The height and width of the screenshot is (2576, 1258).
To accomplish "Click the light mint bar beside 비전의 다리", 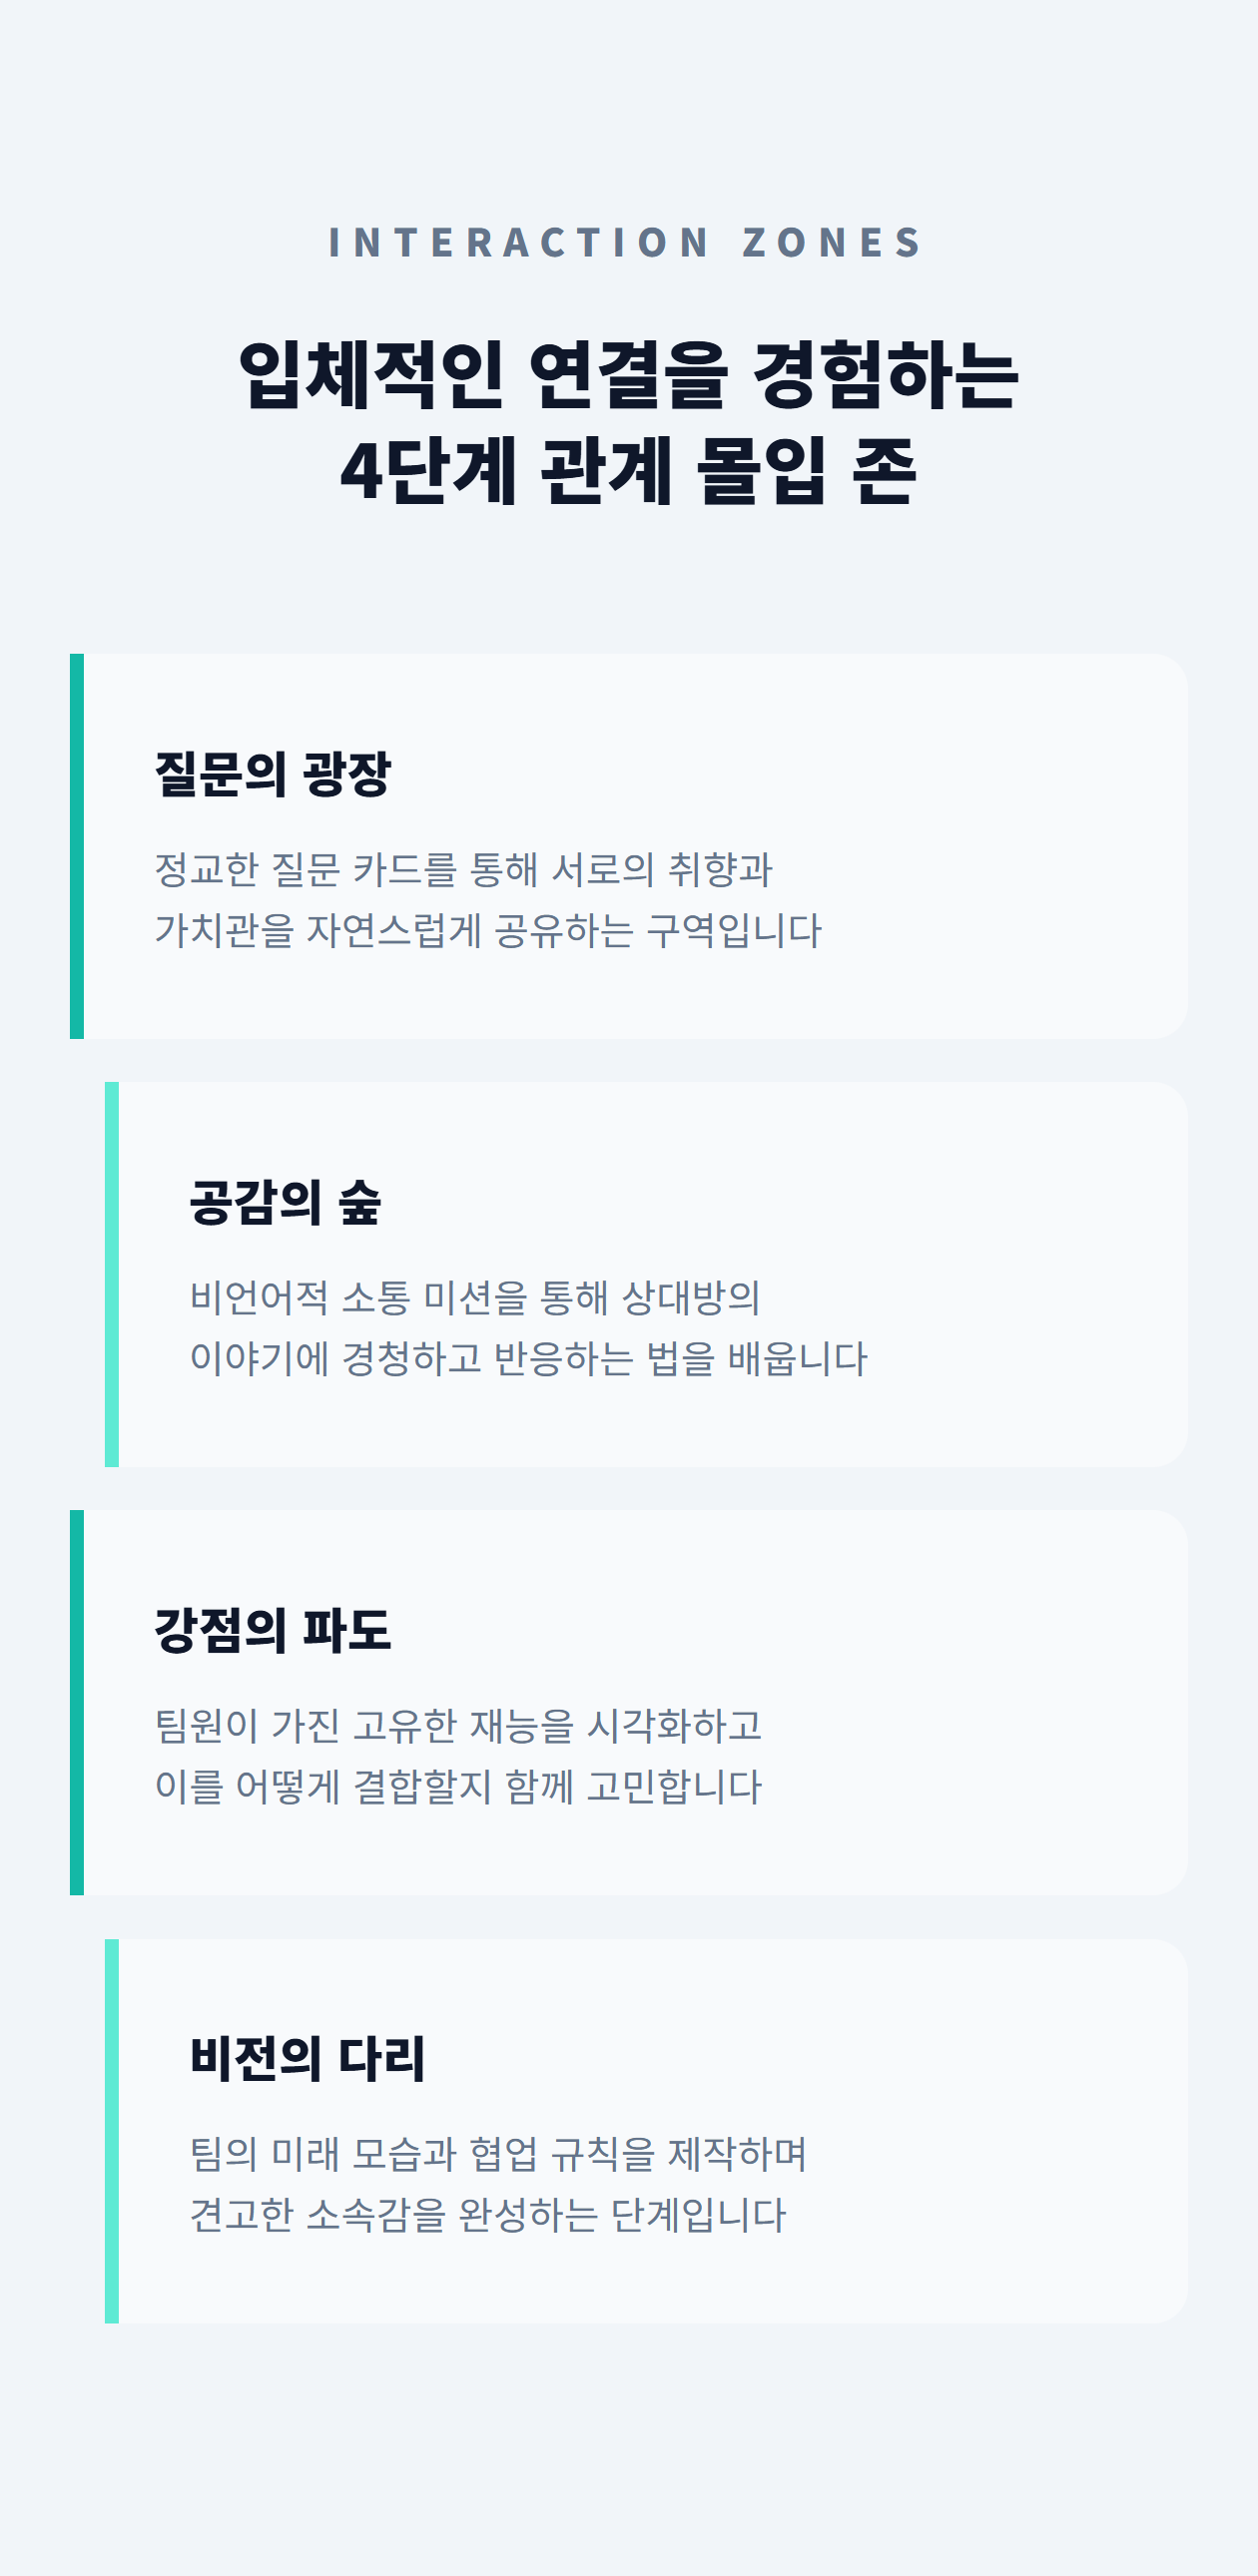I will 112,2130.
